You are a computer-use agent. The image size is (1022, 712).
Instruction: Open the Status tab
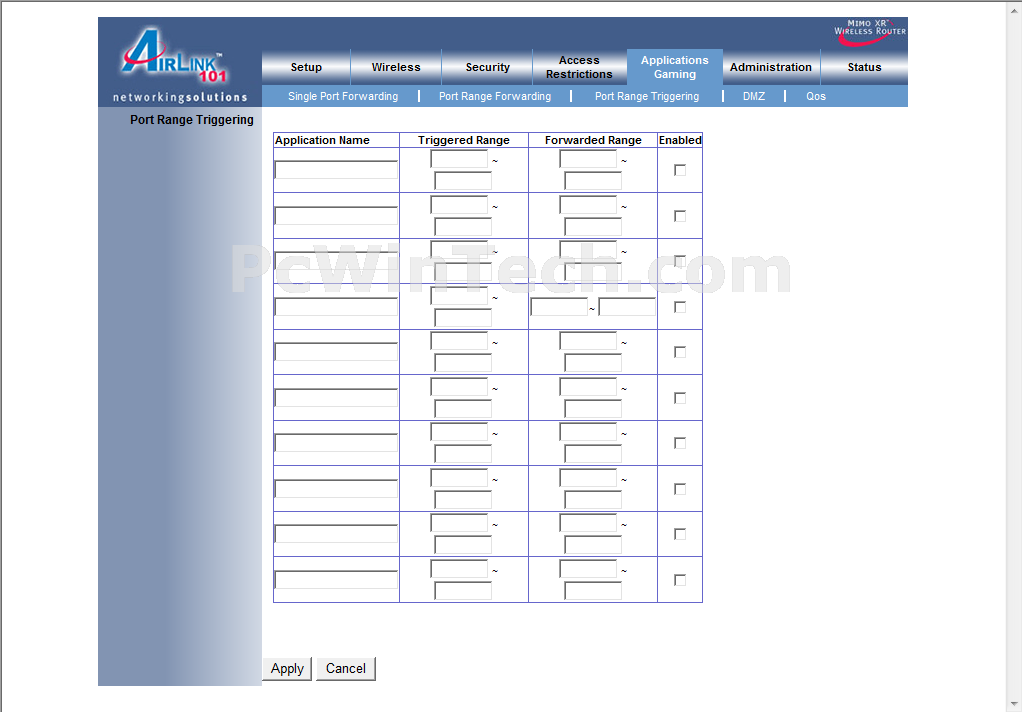coord(864,67)
